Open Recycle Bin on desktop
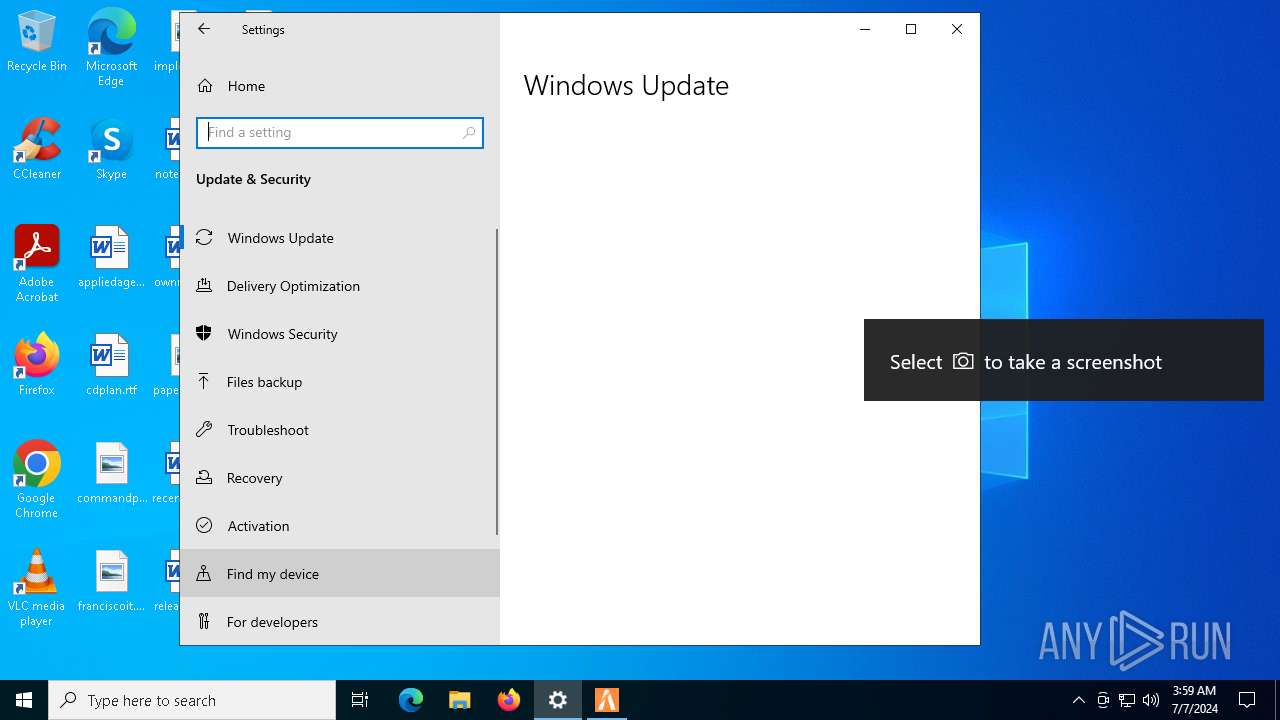 37,42
